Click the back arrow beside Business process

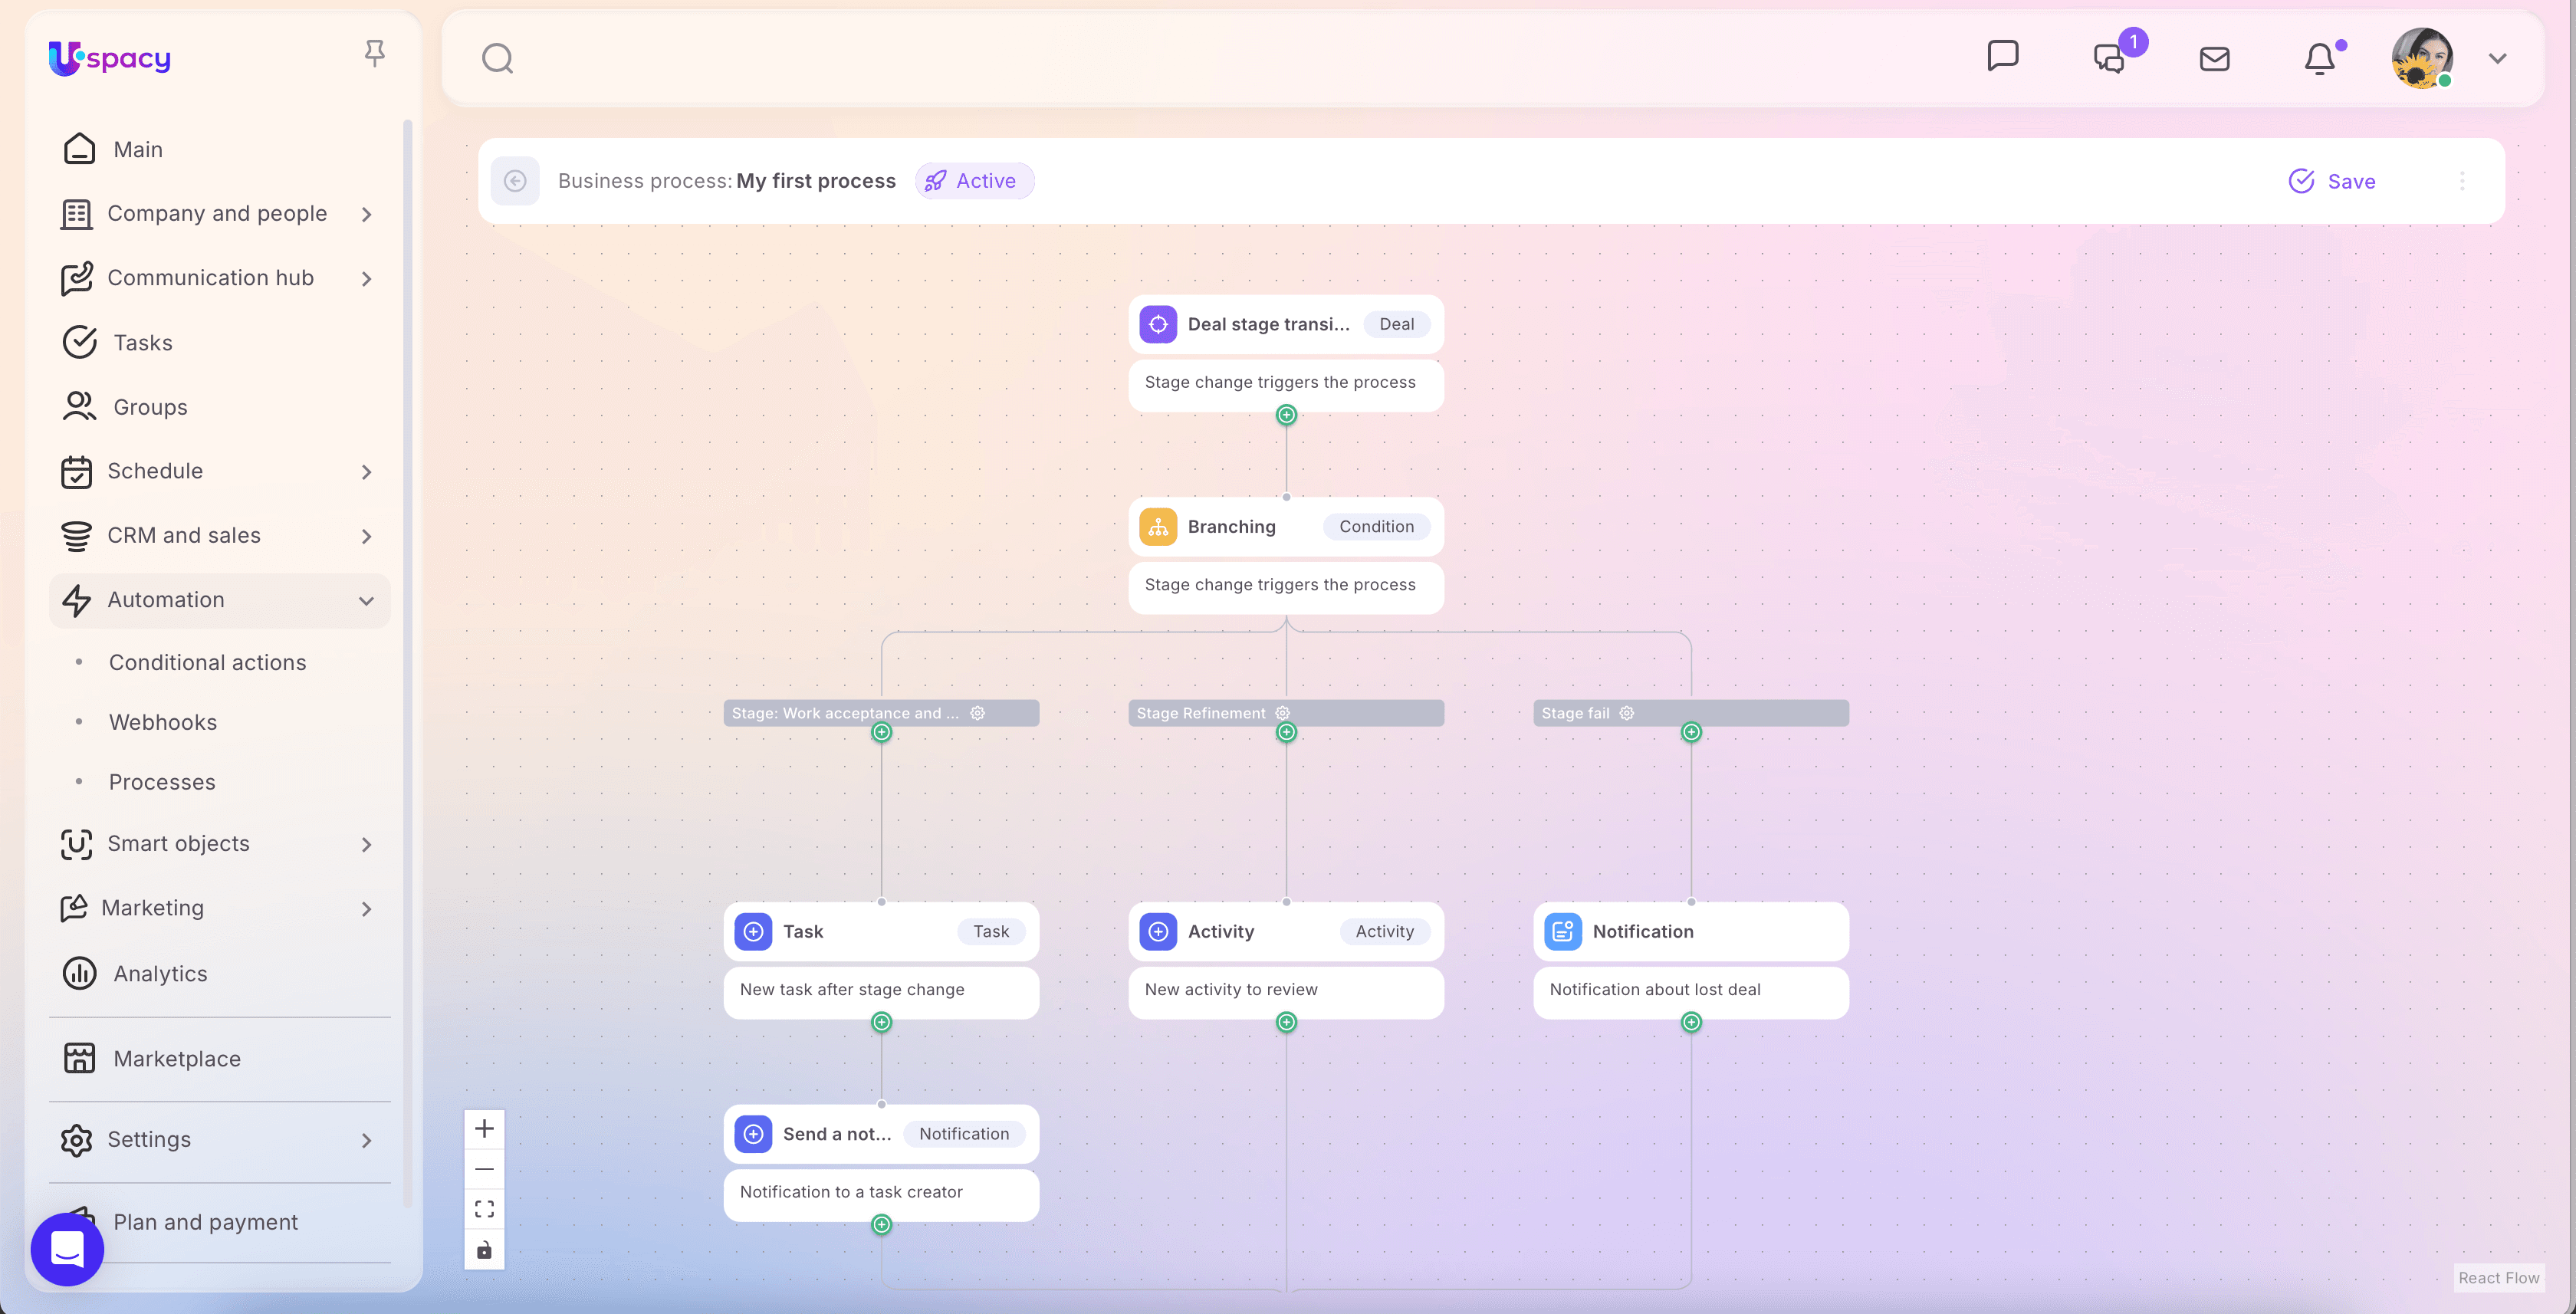515,181
